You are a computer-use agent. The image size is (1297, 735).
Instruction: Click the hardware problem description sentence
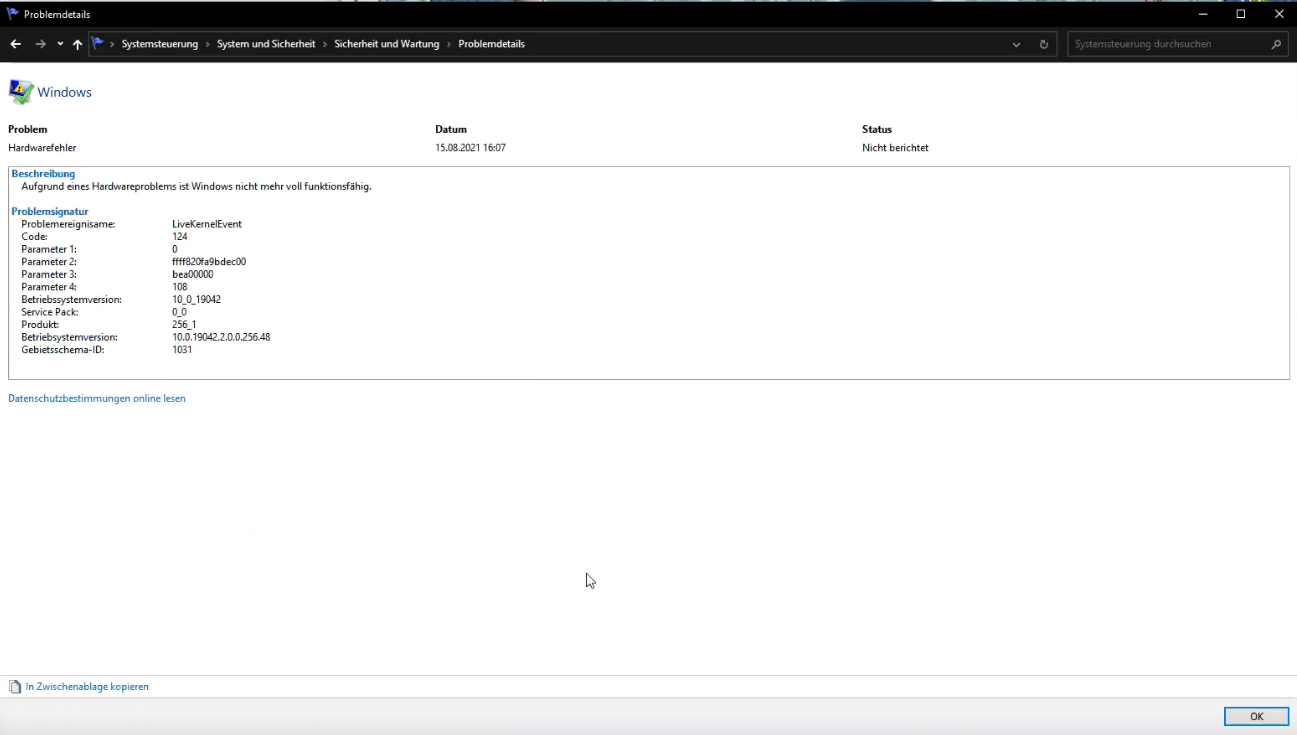196,186
